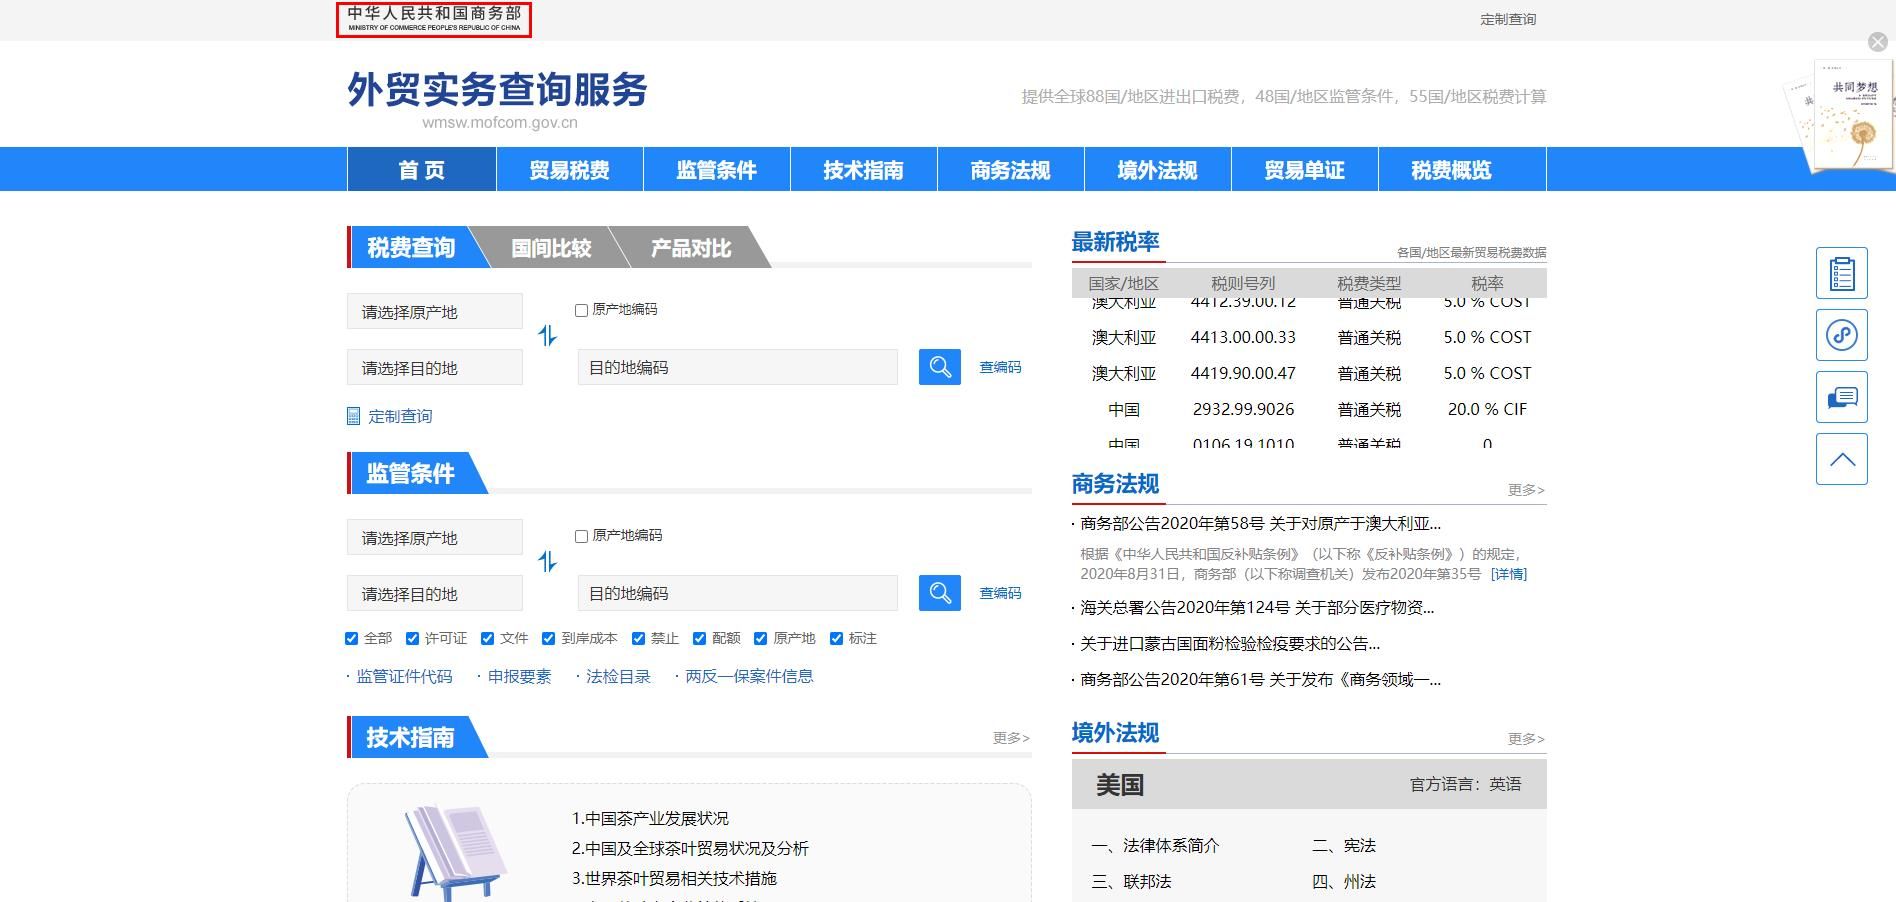Viewport: 1896px width, 902px height.
Task: Click the link/share icon in the right sidebar
Action: [1841, 335]
